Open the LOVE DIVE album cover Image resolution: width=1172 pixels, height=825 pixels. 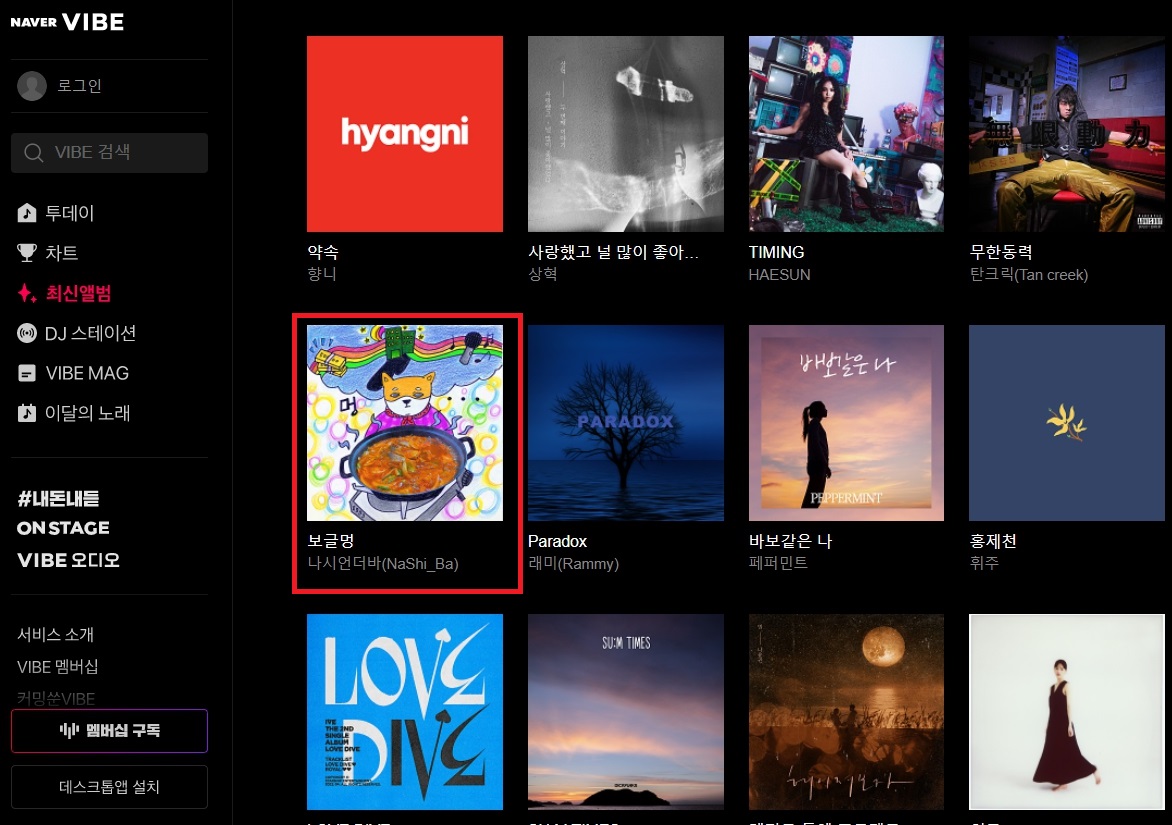pos(405,712)
